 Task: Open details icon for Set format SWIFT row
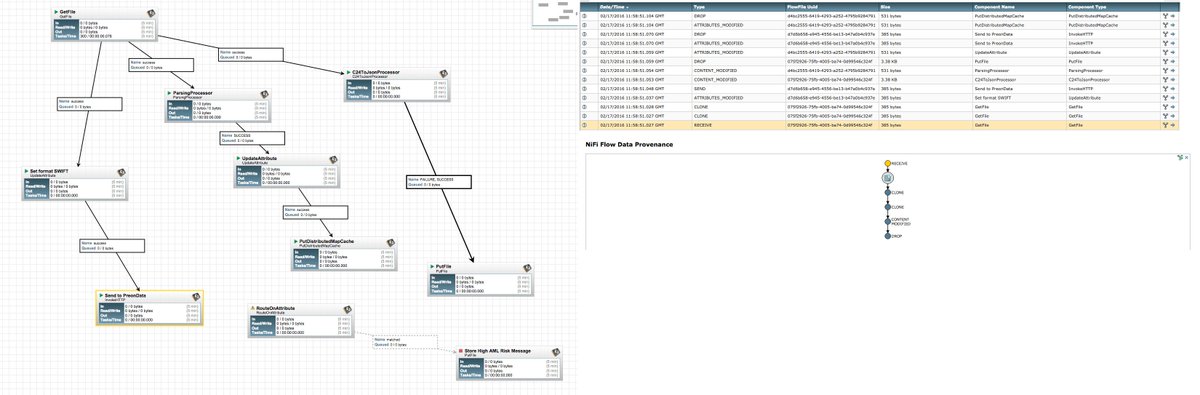point(585,98)
